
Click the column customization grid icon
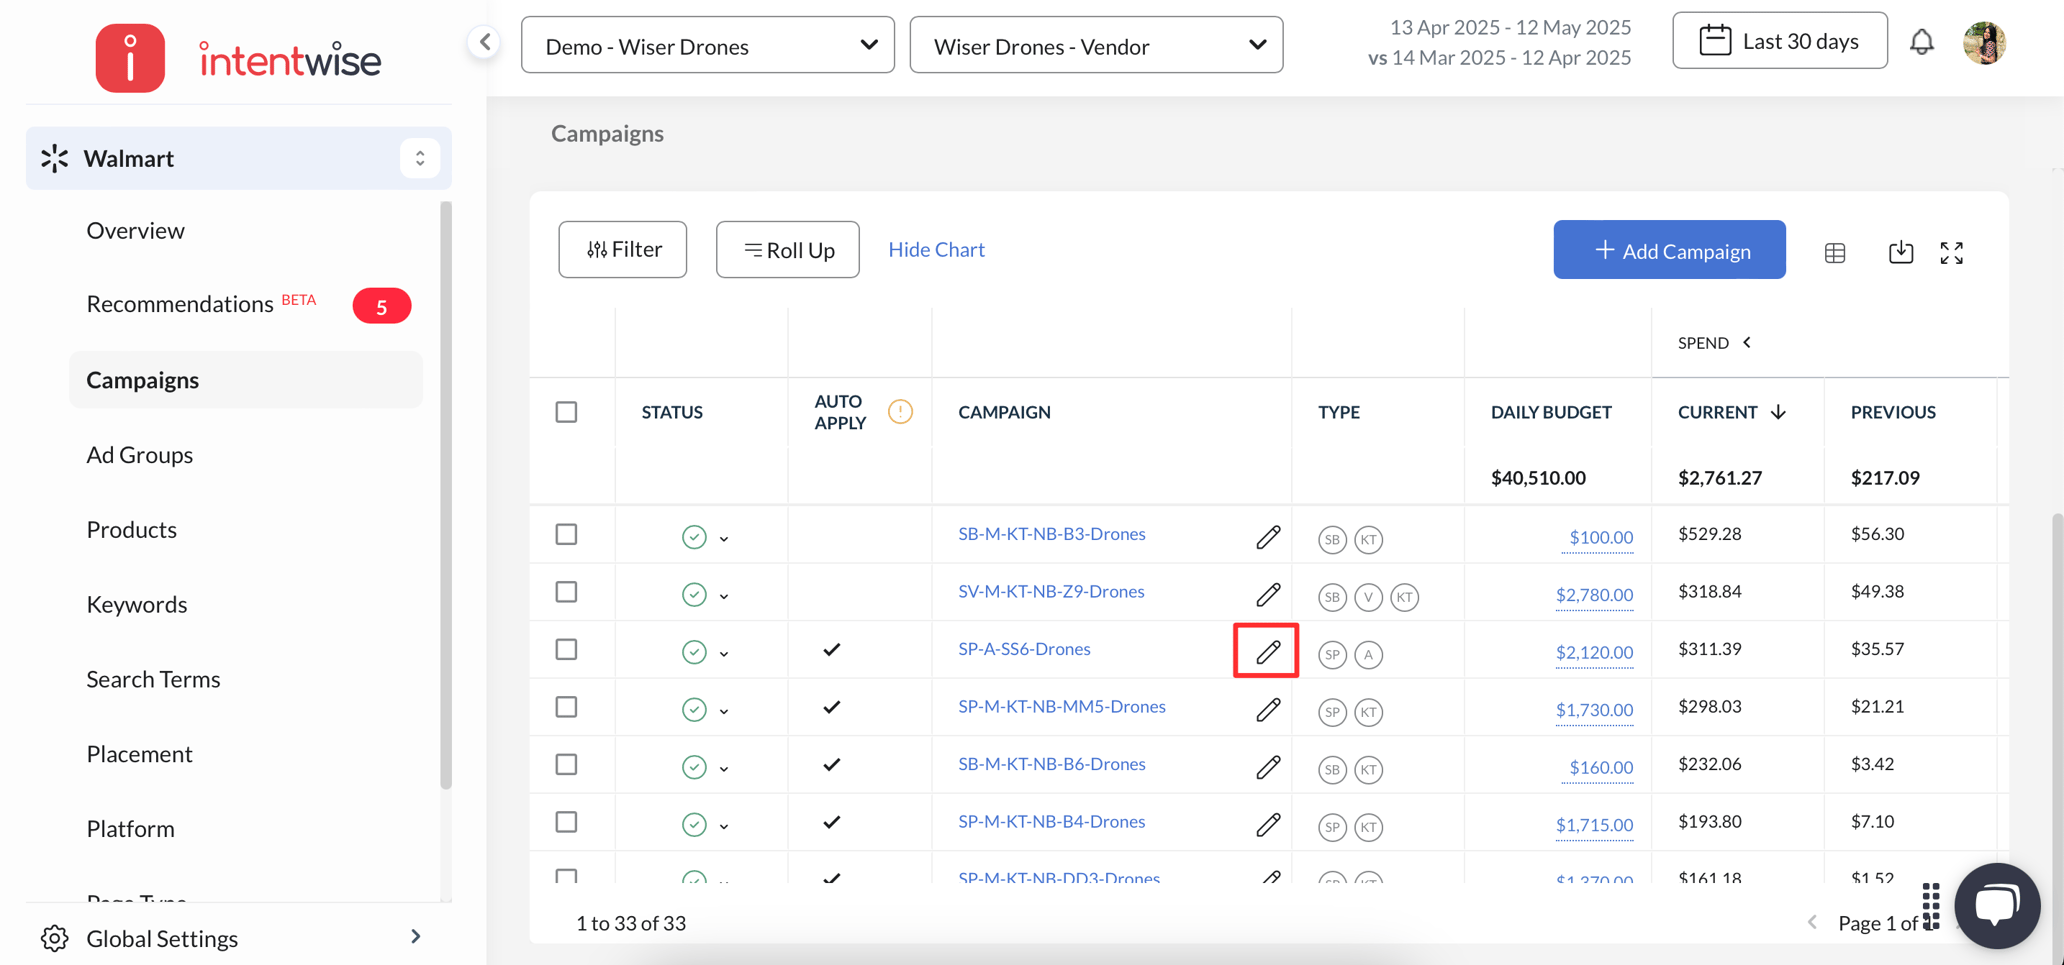click(1834, 252)
